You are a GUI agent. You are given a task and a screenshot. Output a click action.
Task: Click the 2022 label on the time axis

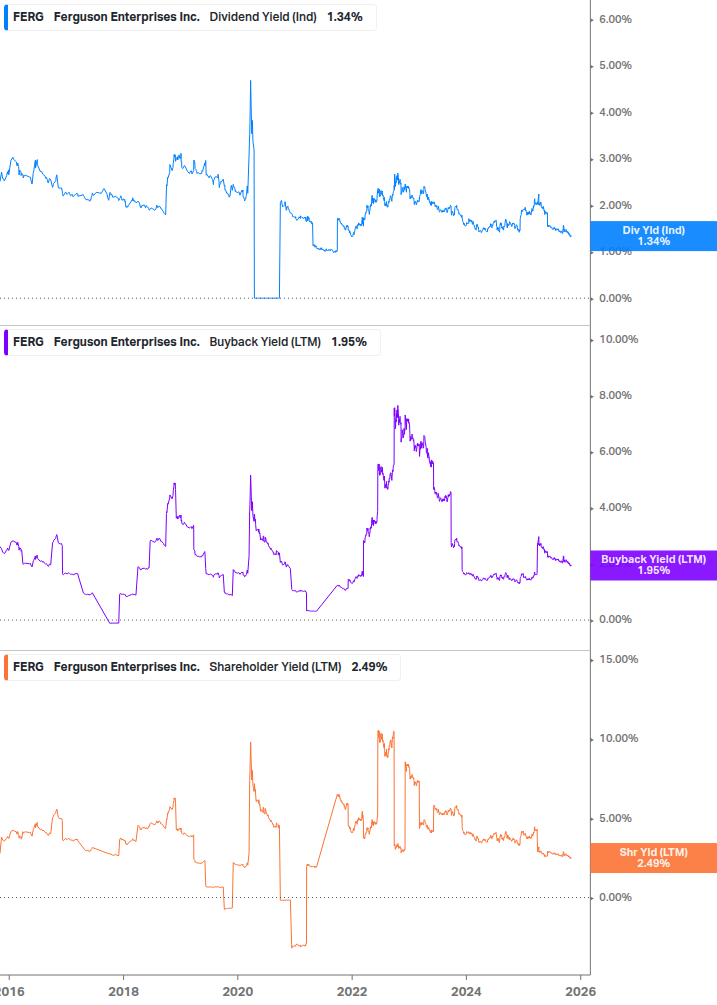(352, 991)
